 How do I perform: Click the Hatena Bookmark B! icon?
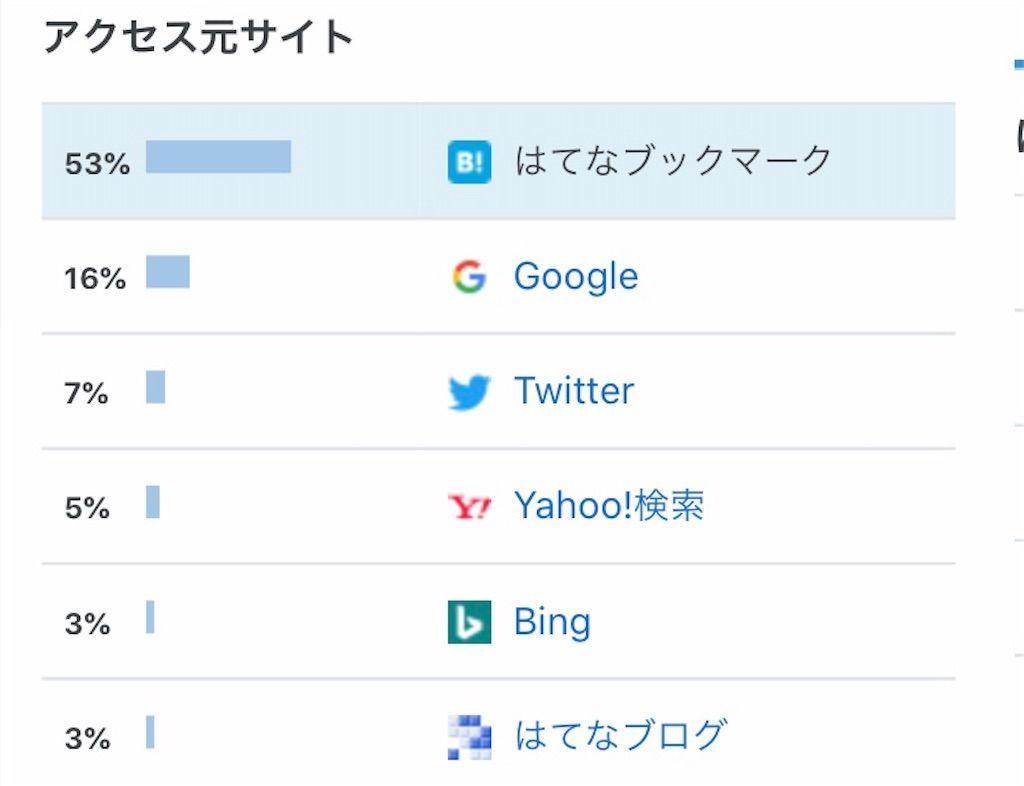(x=469, y=162)
